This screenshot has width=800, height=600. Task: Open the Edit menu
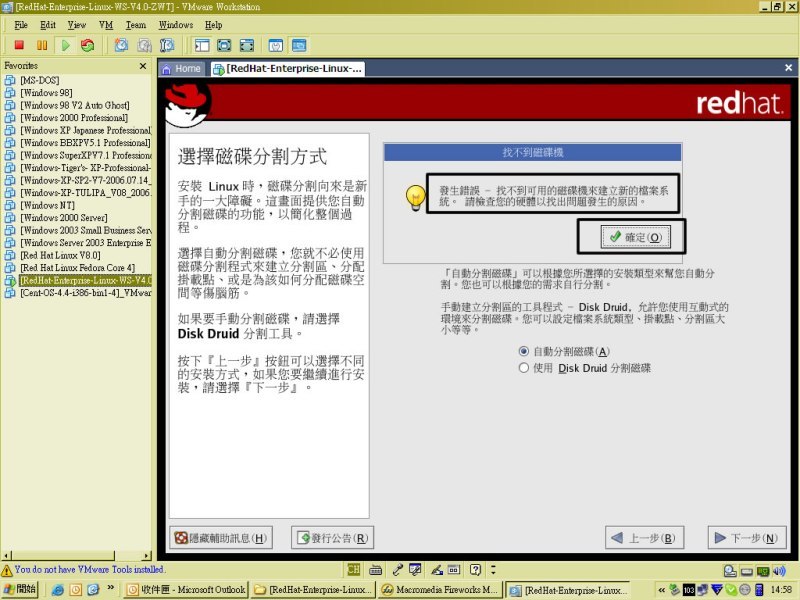pyautogui.click(x=48, y=24)
